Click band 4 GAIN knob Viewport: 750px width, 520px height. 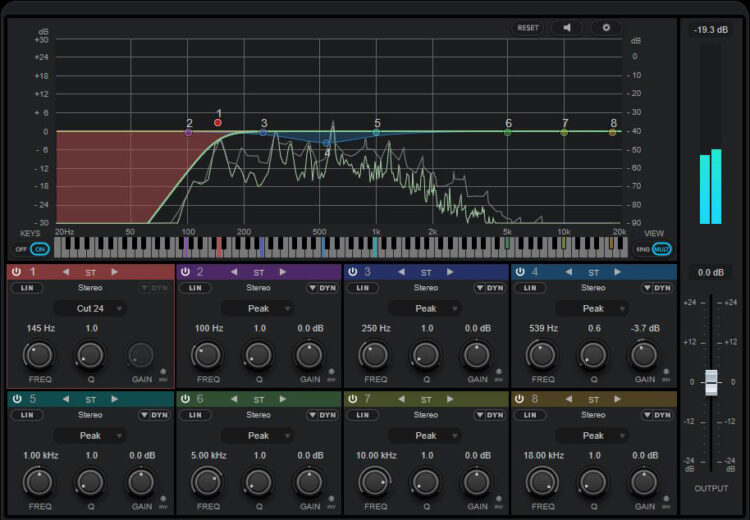click(x=644, y=355)
